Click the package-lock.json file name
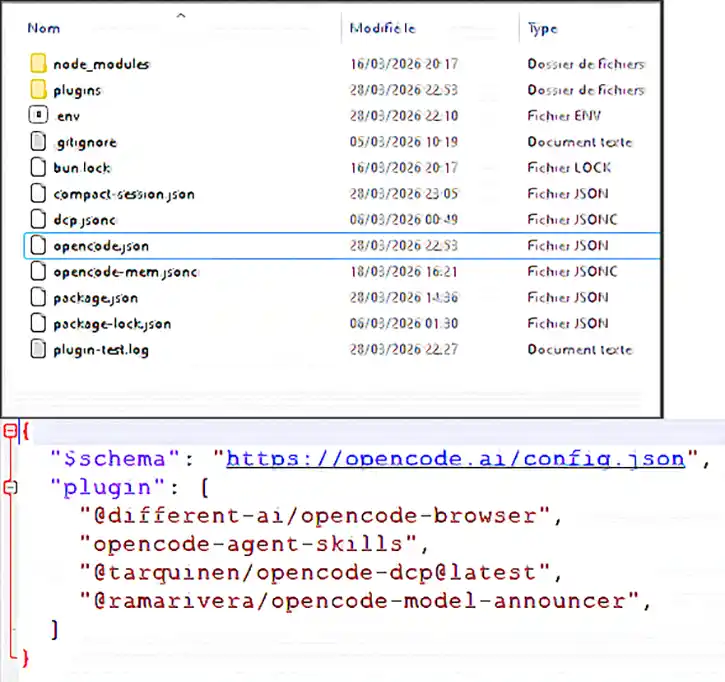 point(112,324)
